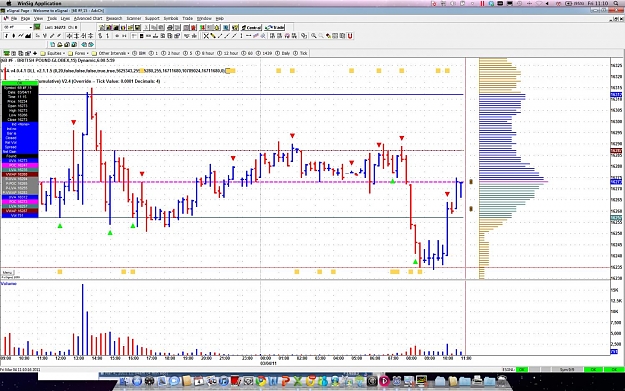Image resolution: width=625 pixels, height=391 pixels.
Task: Click the back arrow navigation icon
Action: point(83,45)
